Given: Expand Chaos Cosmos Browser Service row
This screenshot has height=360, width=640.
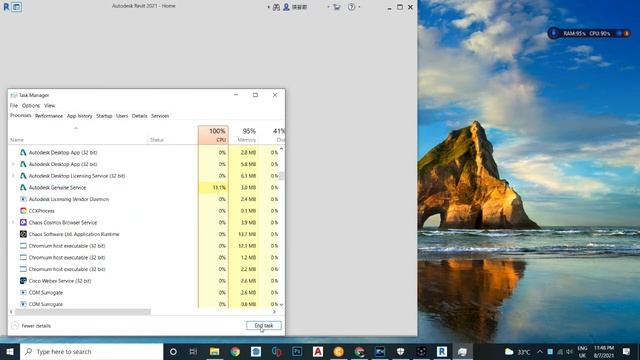Looking at the screenshot, I should pos(13,222).
